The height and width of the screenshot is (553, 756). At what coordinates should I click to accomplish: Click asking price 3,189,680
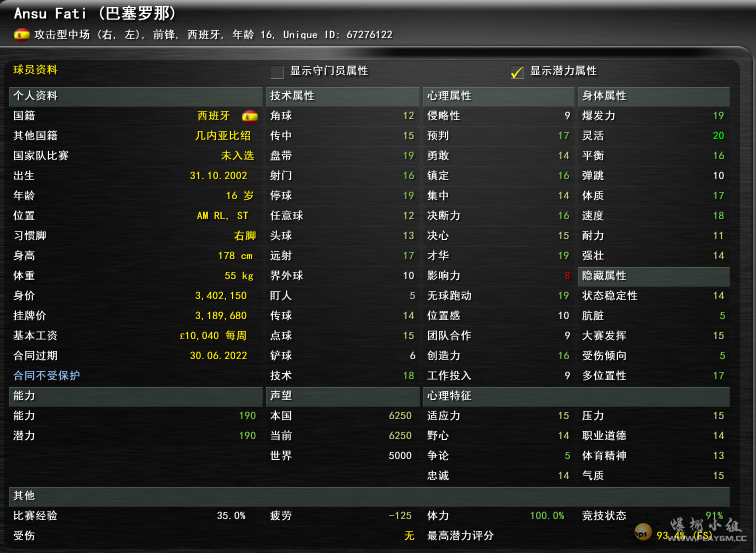tap(221, 316)
